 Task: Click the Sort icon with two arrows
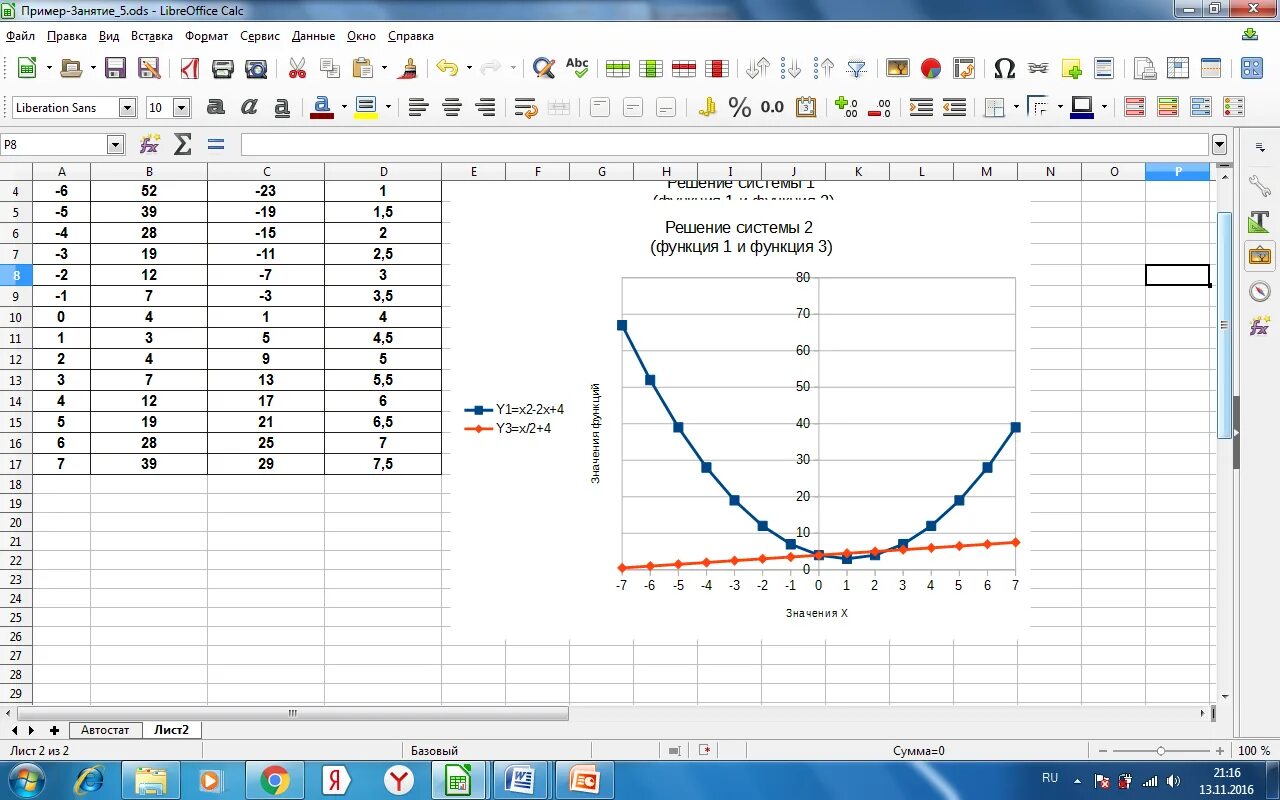(758, 68)
